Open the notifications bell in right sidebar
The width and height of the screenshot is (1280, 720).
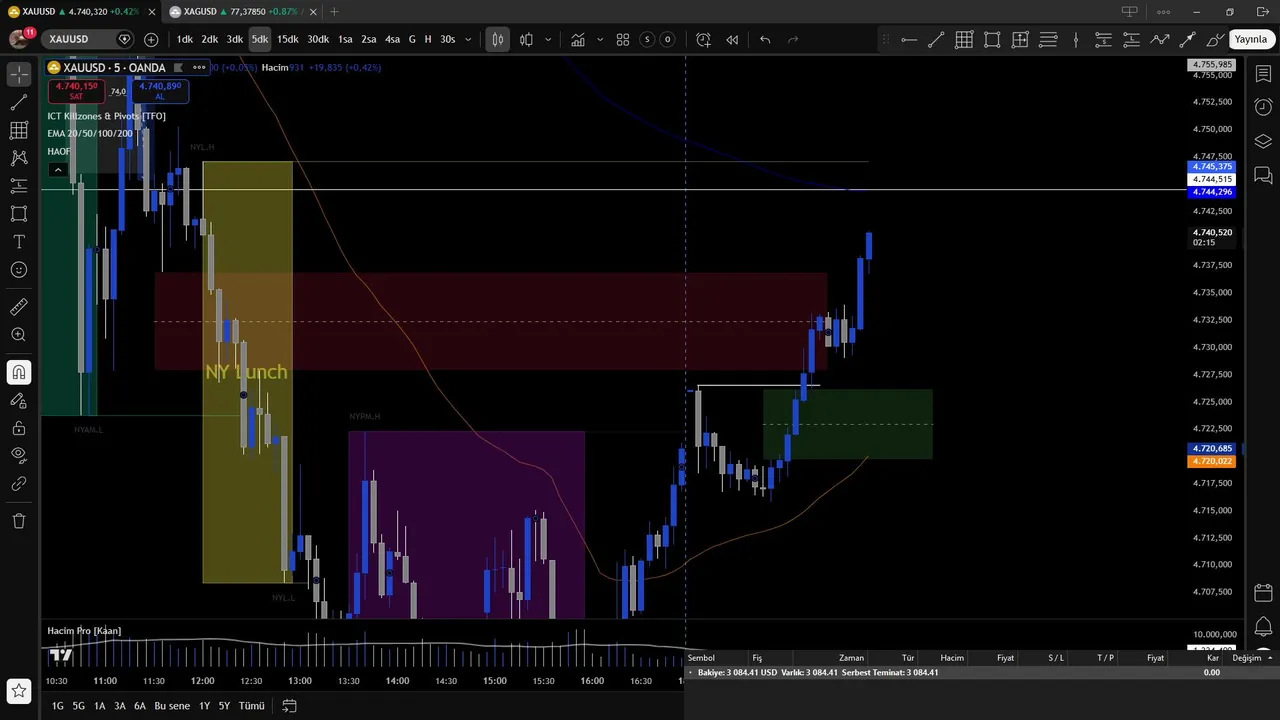1263,627
